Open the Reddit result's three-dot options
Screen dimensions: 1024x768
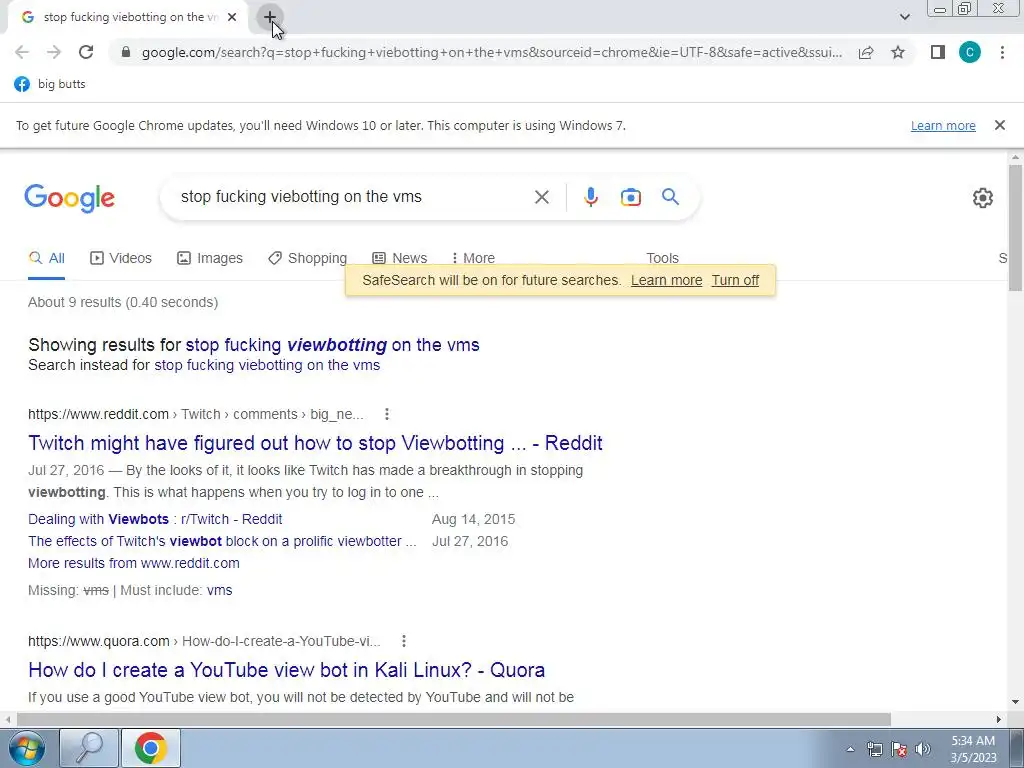click(x=387, y=414)
